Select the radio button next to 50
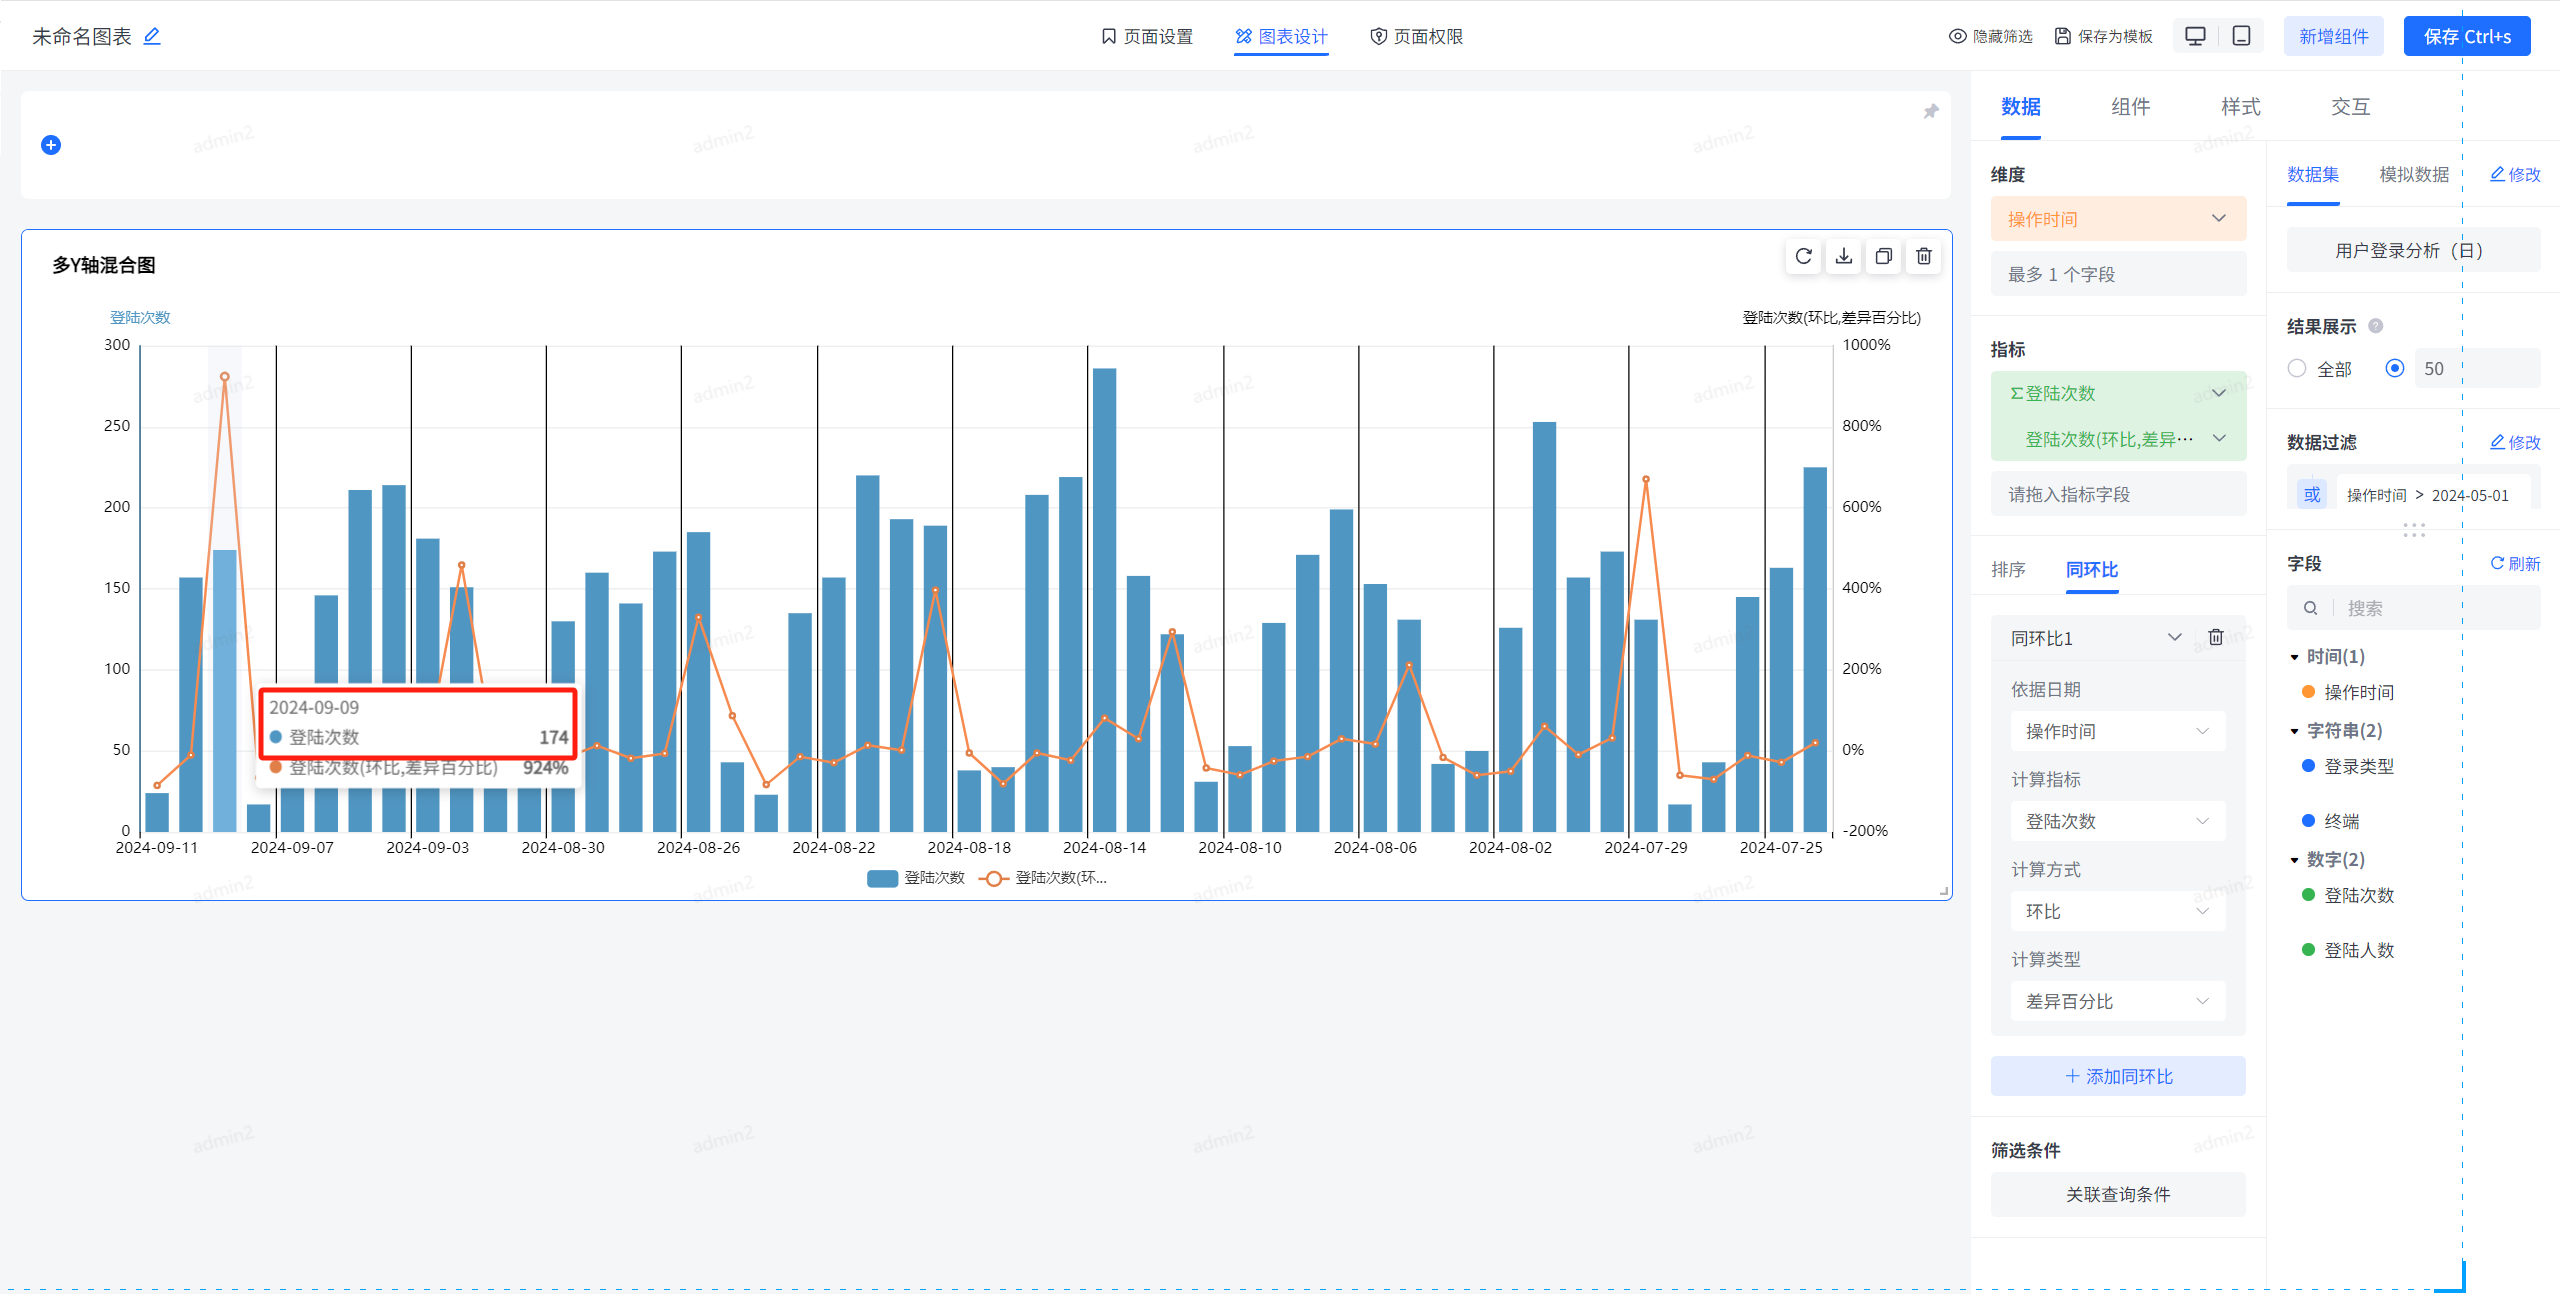 pyautogui.click(x=2394, y=368)
